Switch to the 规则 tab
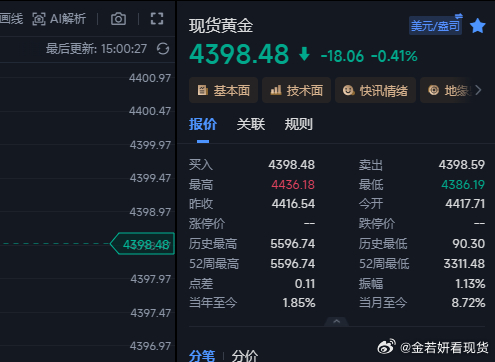495x362 pixels. point(299,124)
